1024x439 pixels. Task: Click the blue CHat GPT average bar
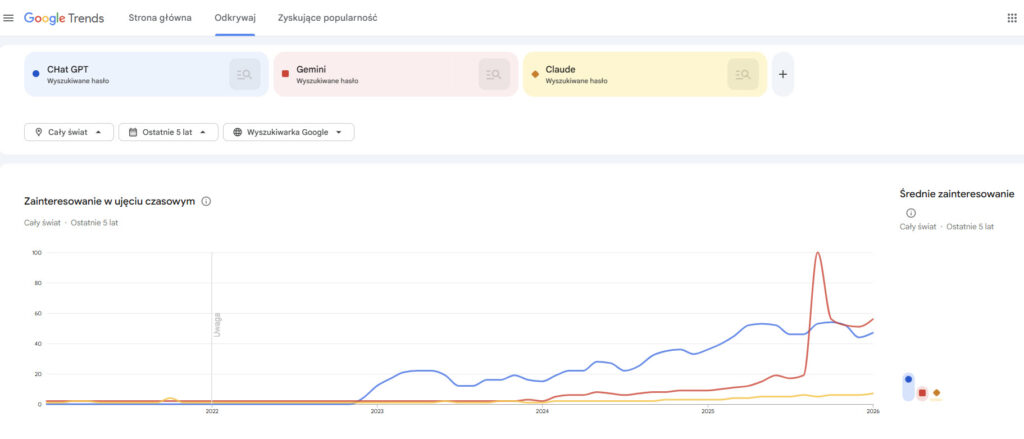[908, 387]
